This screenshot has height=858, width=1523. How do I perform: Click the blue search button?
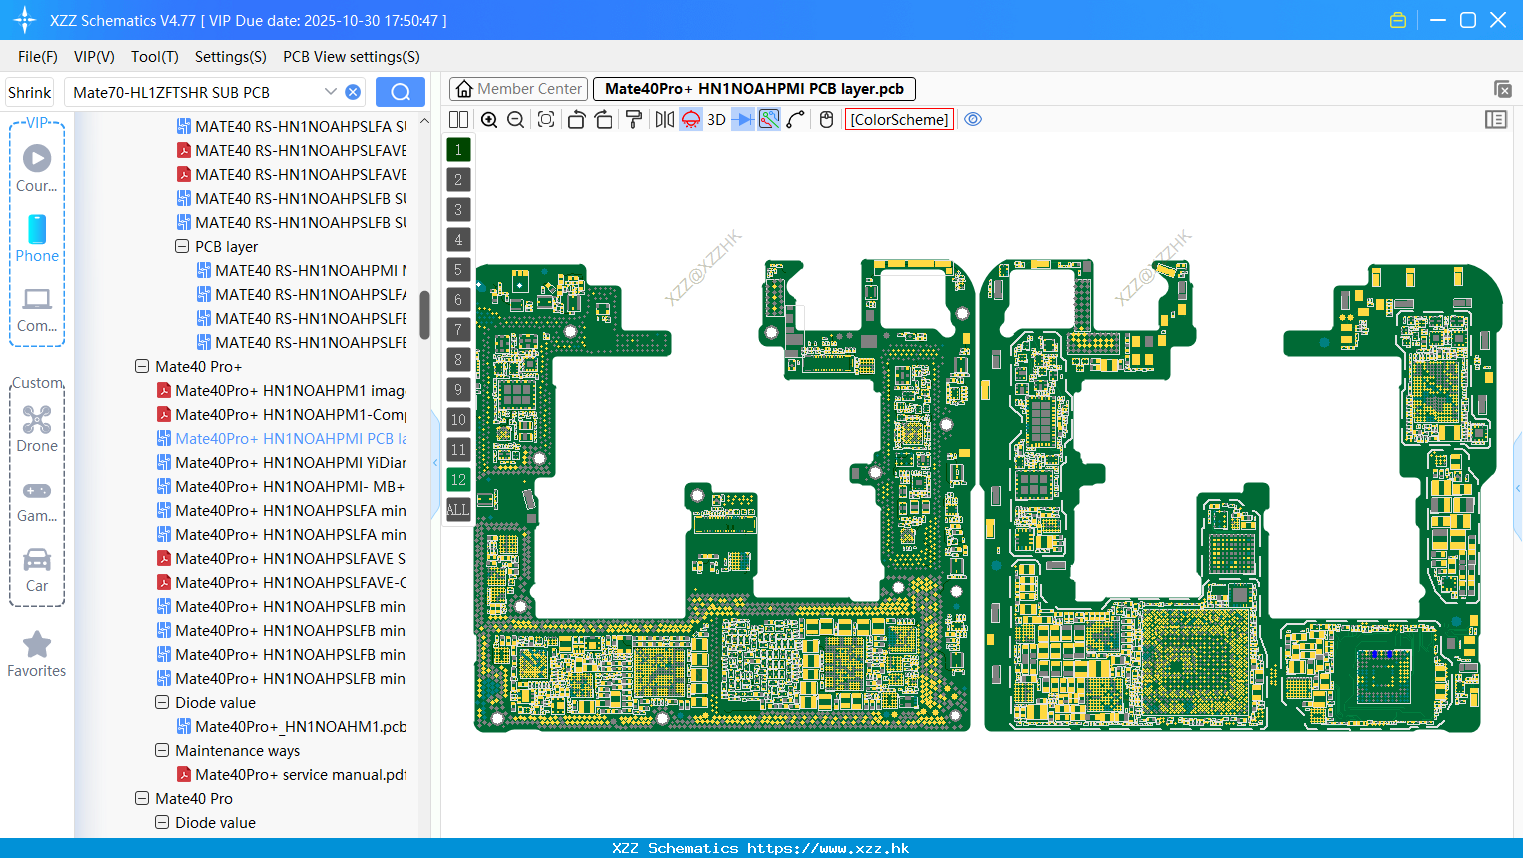point(400,92)
